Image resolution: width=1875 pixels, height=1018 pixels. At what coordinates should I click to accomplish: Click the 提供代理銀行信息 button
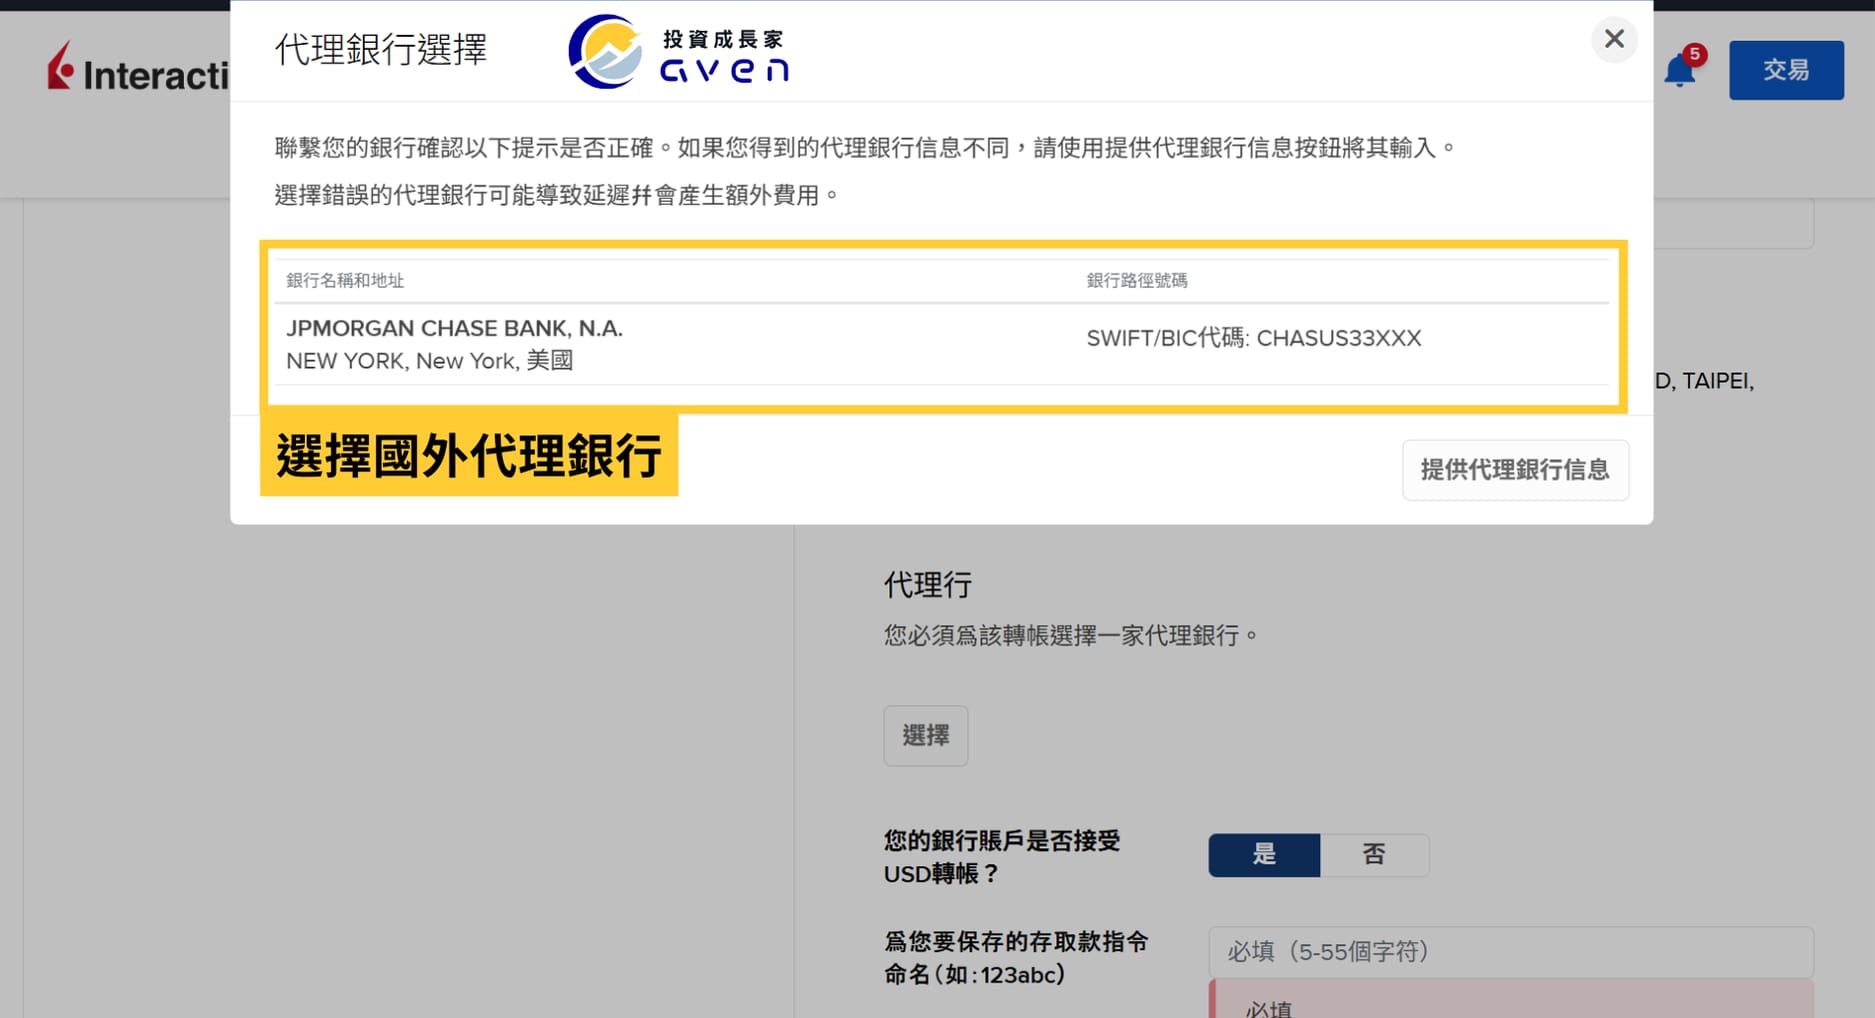tap(1514, 470)
